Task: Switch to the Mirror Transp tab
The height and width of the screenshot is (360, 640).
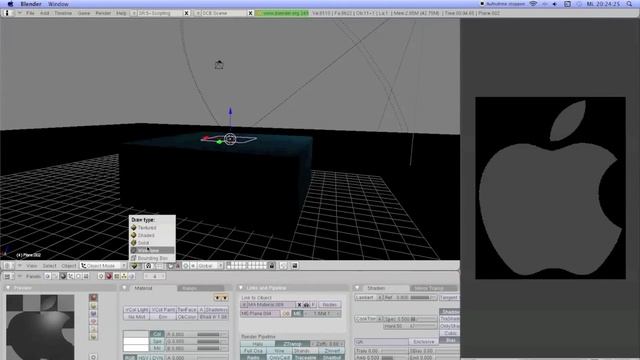Action: click(x=433, y=288)
